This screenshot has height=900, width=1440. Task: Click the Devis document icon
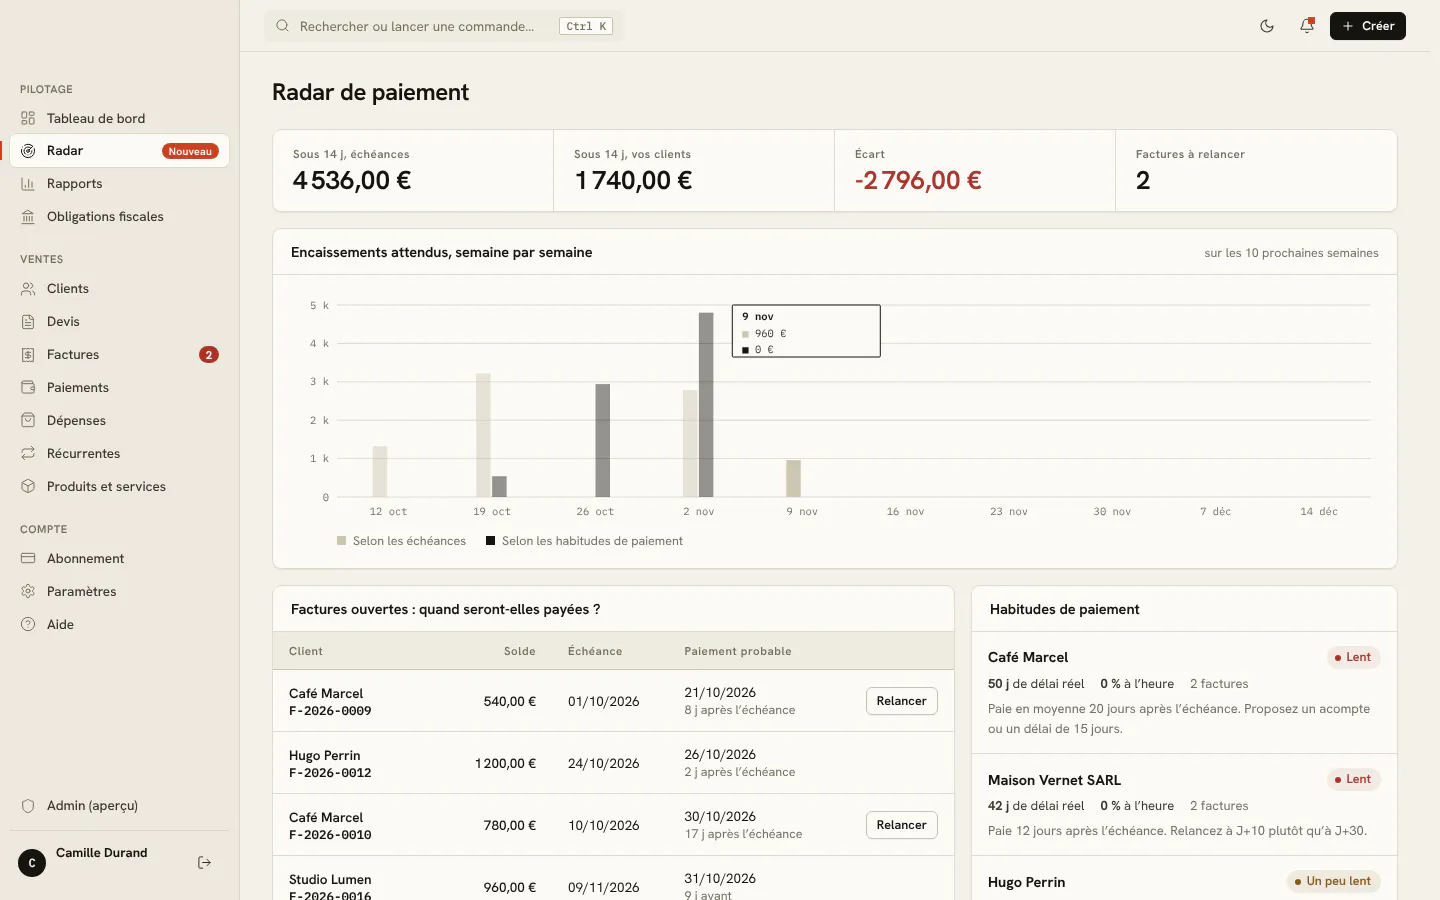[x=28, y=322]
